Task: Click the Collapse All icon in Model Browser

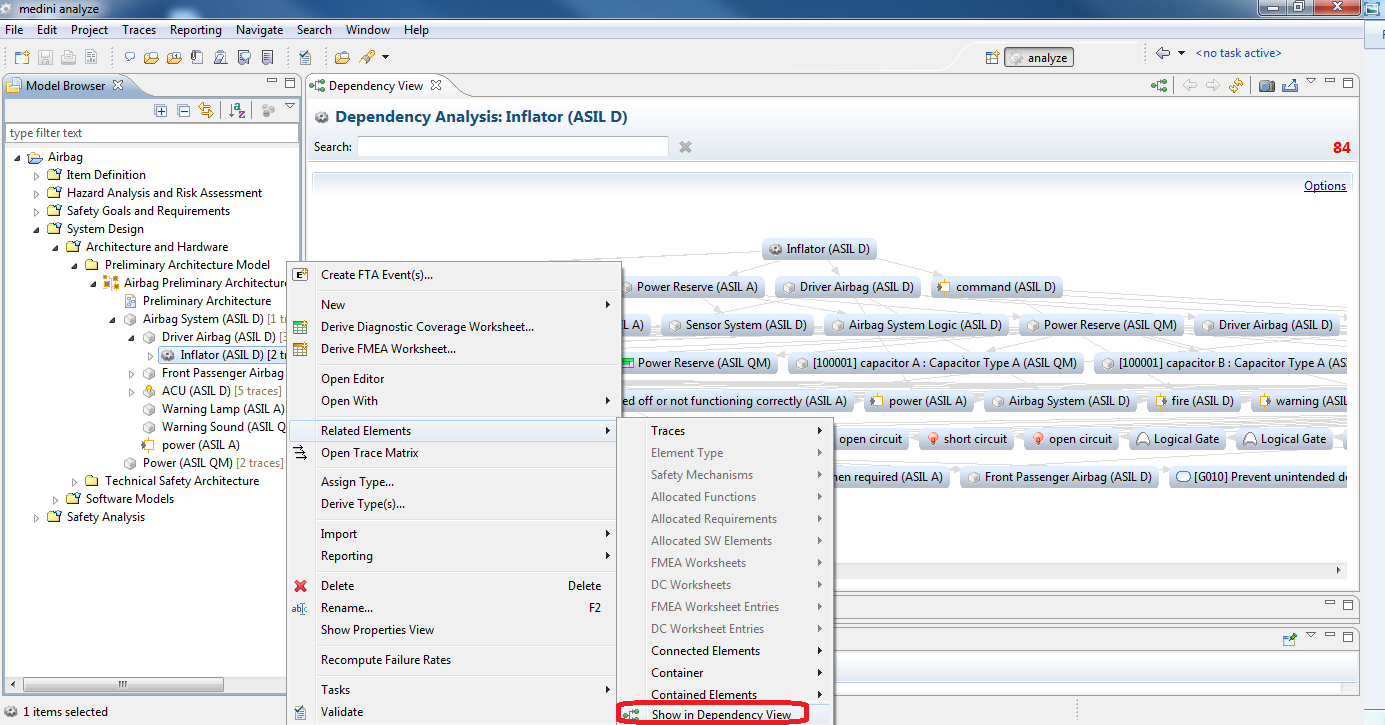Action: pyautogui.click(x=183, y=111)
